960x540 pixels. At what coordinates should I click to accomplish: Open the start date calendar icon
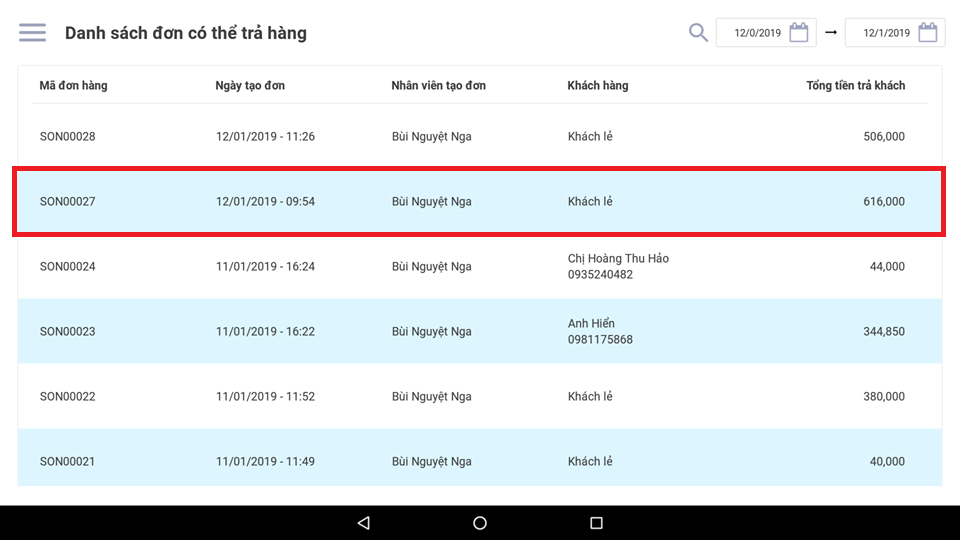tap(799, 33)
